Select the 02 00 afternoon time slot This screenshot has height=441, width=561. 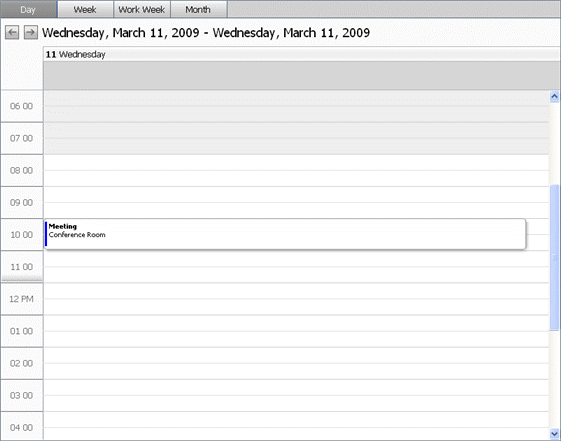point(296,363)
